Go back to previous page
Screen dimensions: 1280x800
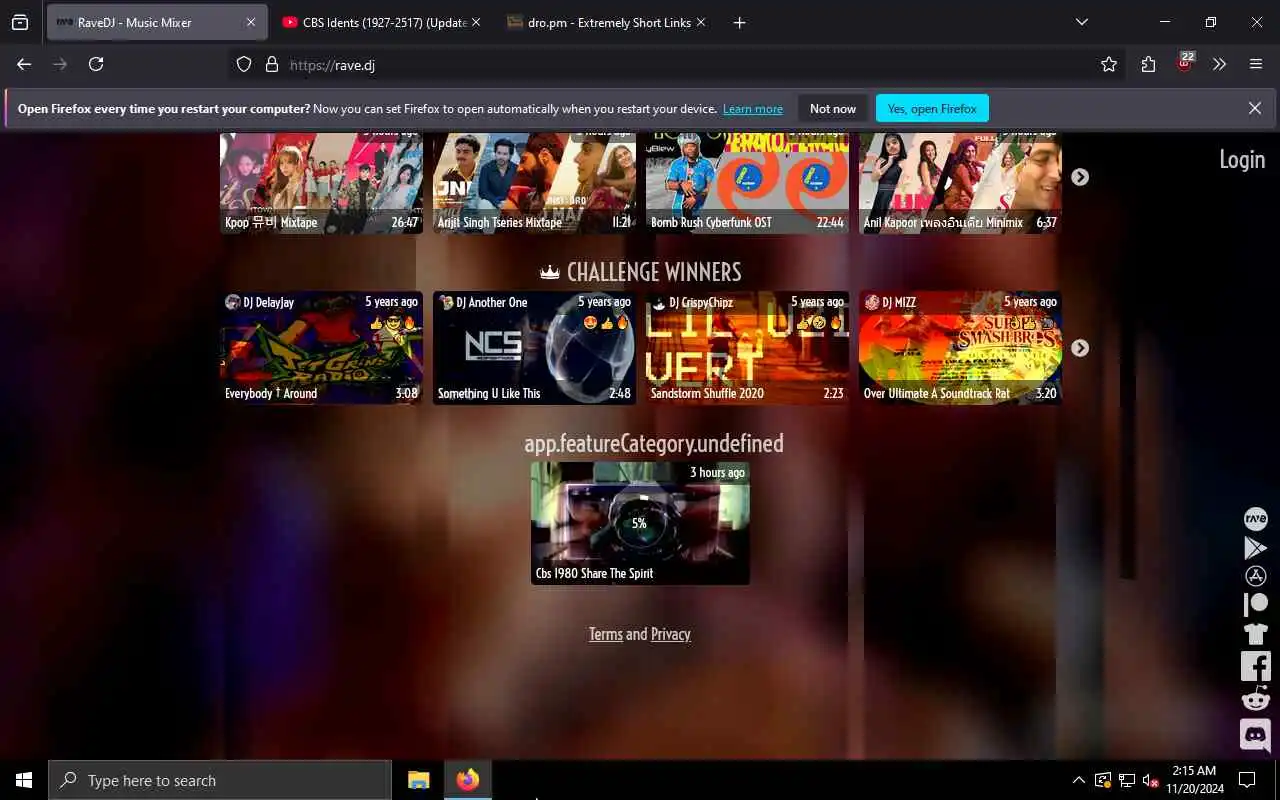coord(24,64)
